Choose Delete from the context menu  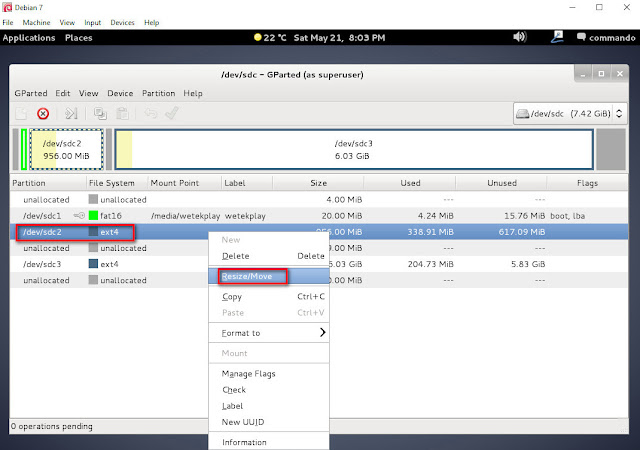(x=269, y=256)
